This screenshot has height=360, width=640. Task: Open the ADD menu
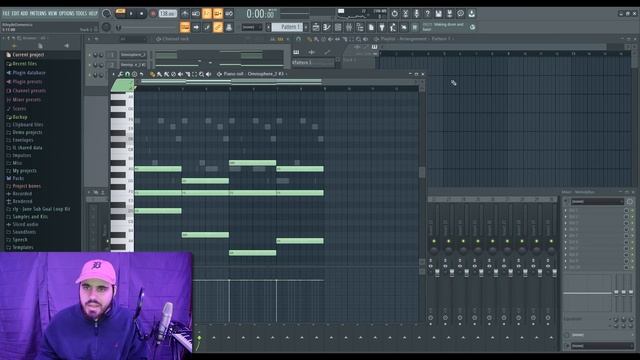coord(24,13)
